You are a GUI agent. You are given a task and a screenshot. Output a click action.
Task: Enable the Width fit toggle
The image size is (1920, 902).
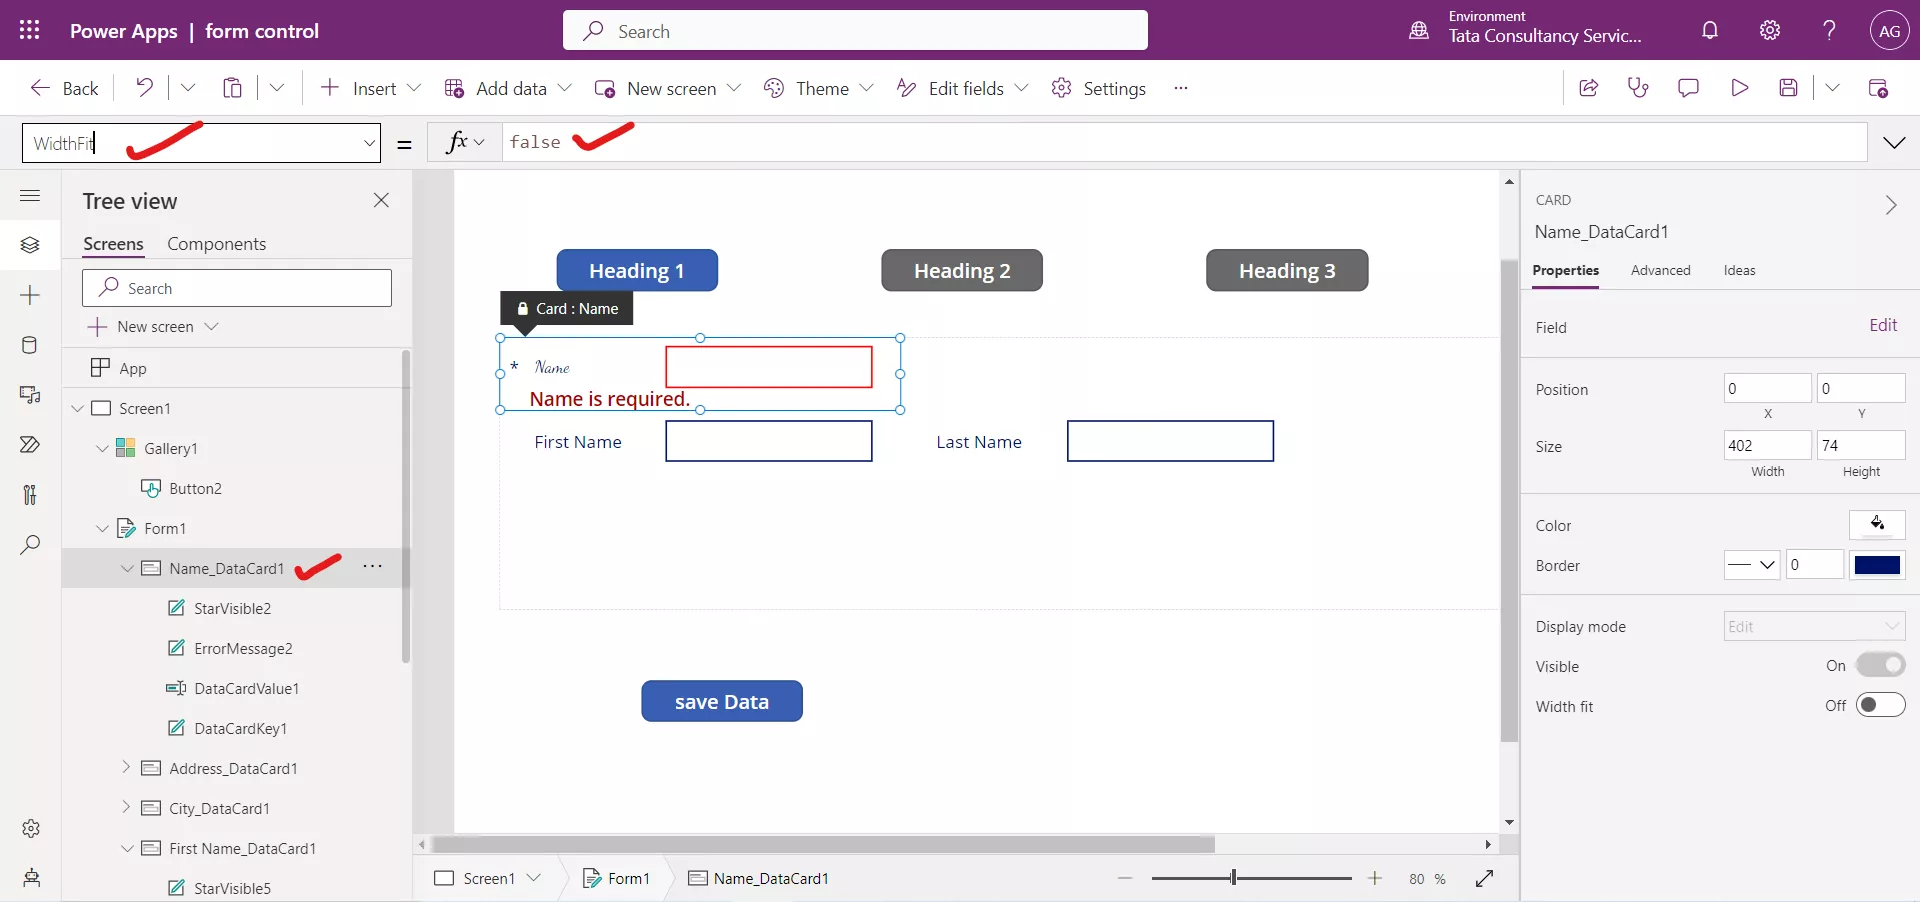coord(1881,705)
